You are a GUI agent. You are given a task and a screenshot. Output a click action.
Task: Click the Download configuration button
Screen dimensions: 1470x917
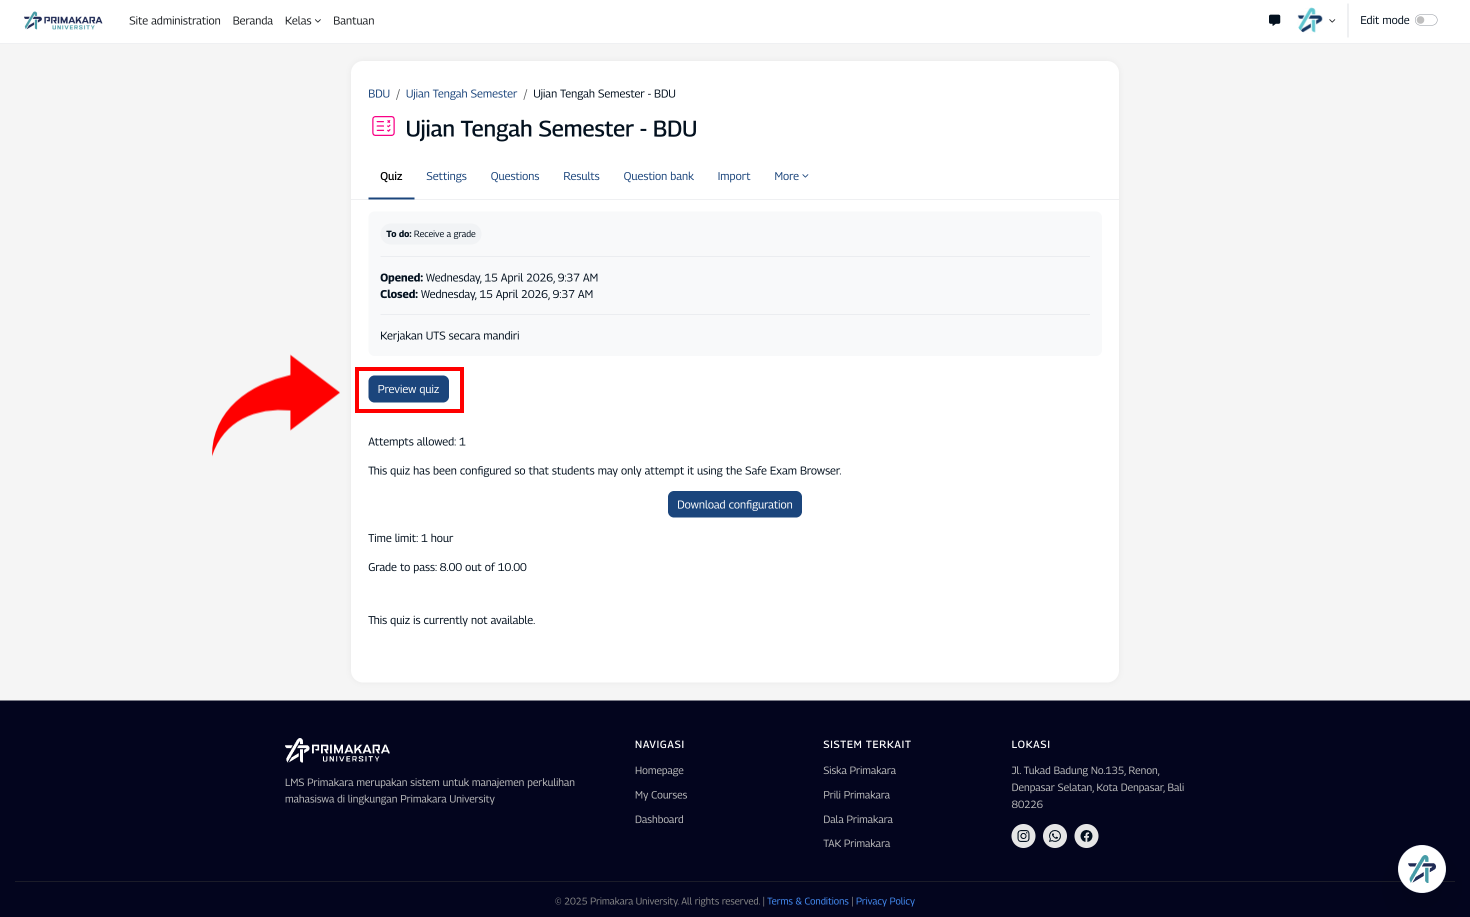735,504
